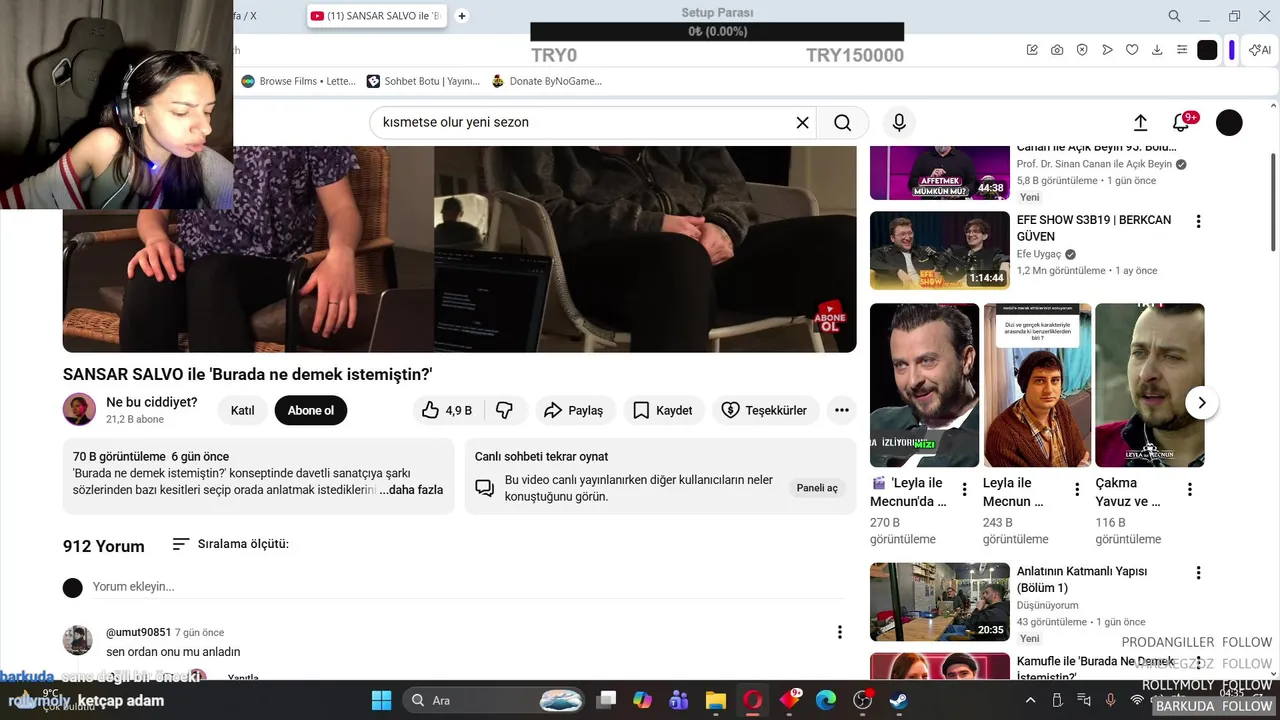
Task: Click the Opera send/flow arrow icon
Action: [1107, 50]
